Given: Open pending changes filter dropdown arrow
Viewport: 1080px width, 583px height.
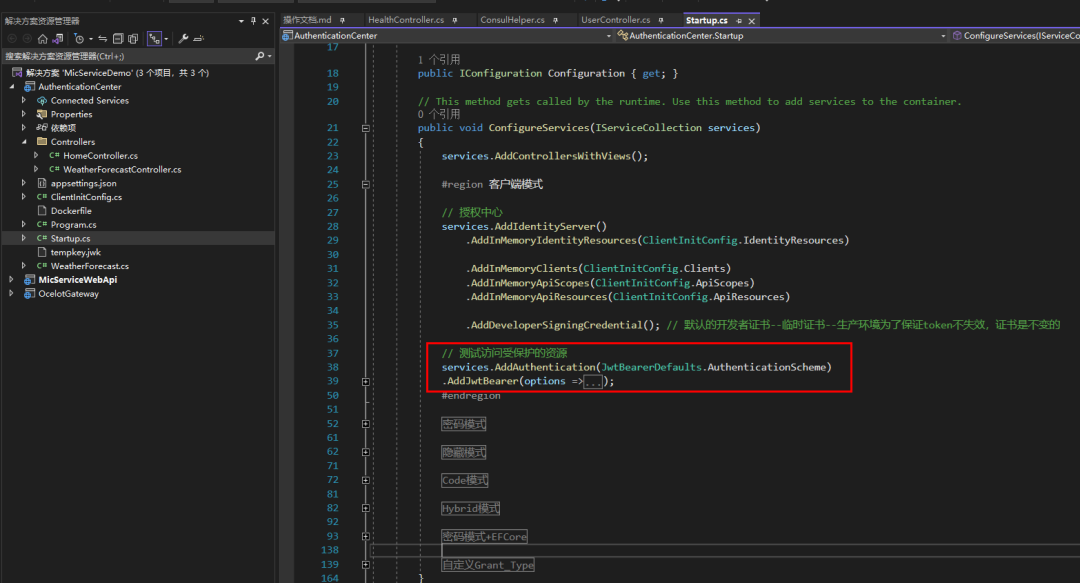Looking at the screenshot, I should point(90,39).
